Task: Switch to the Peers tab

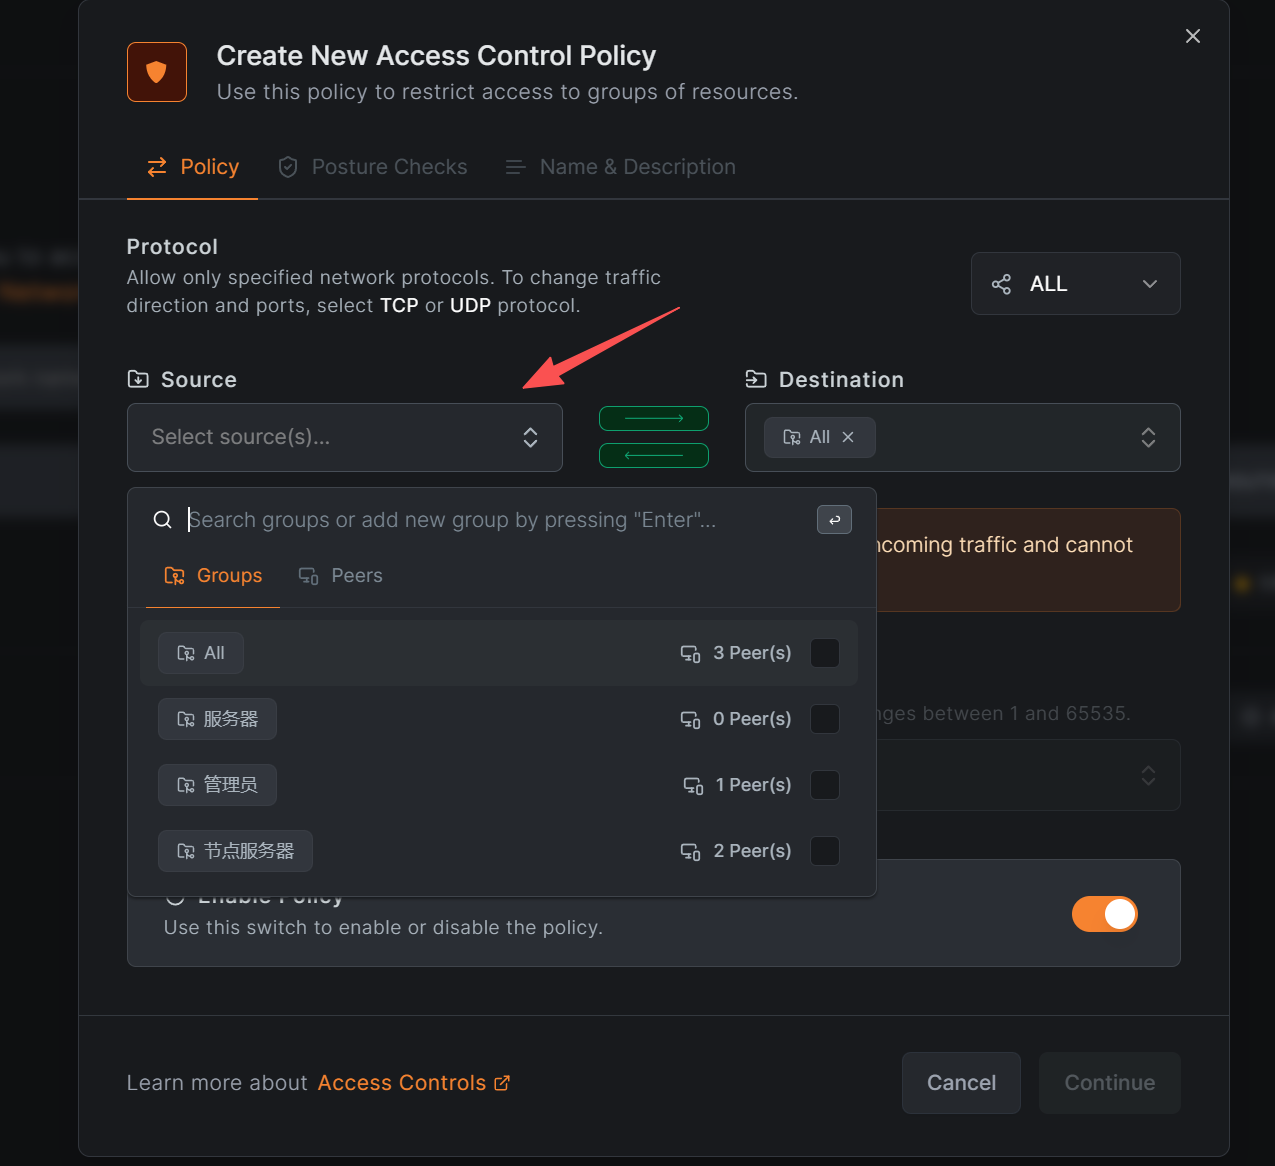Action: 341,576
